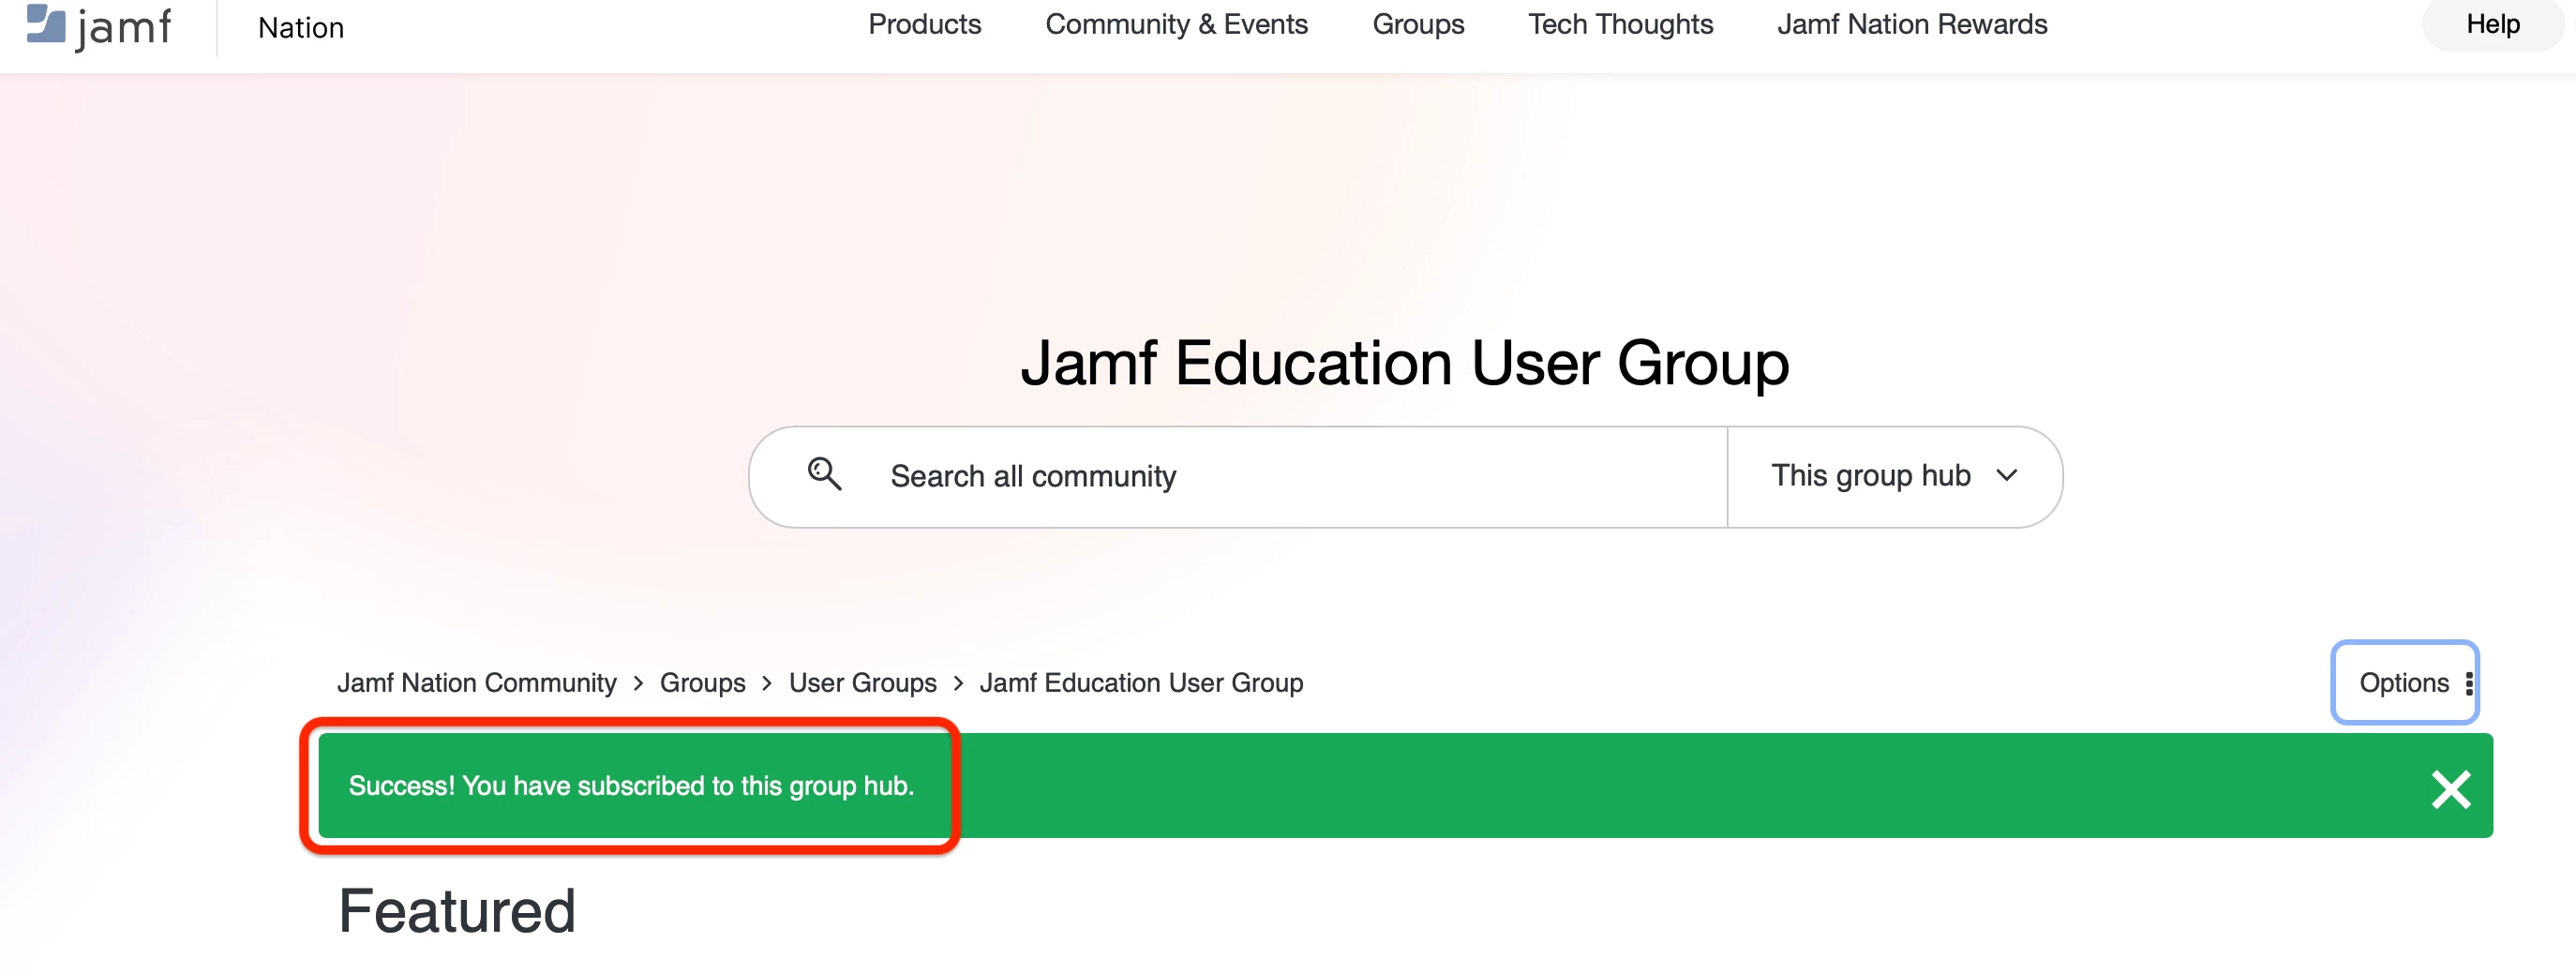Open the Tech Thoughts menu
This screenshot has height=973, width=2576.
[x=1620, y=25]
